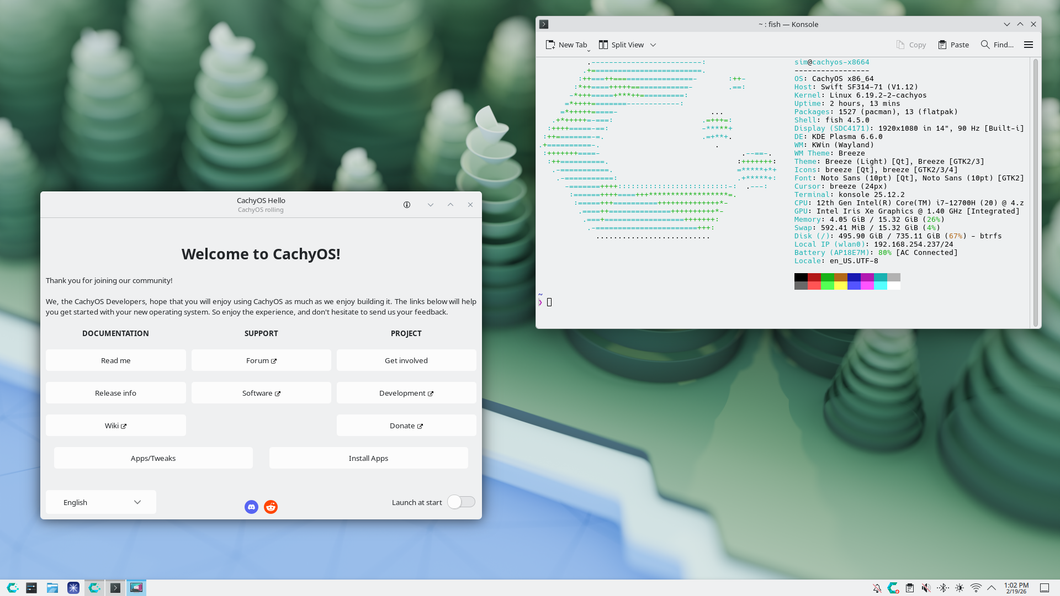The width and height of the screenshot is (1060, 596).
Task: Click Paste in Konsole toolbar
Action: [953, 45]
